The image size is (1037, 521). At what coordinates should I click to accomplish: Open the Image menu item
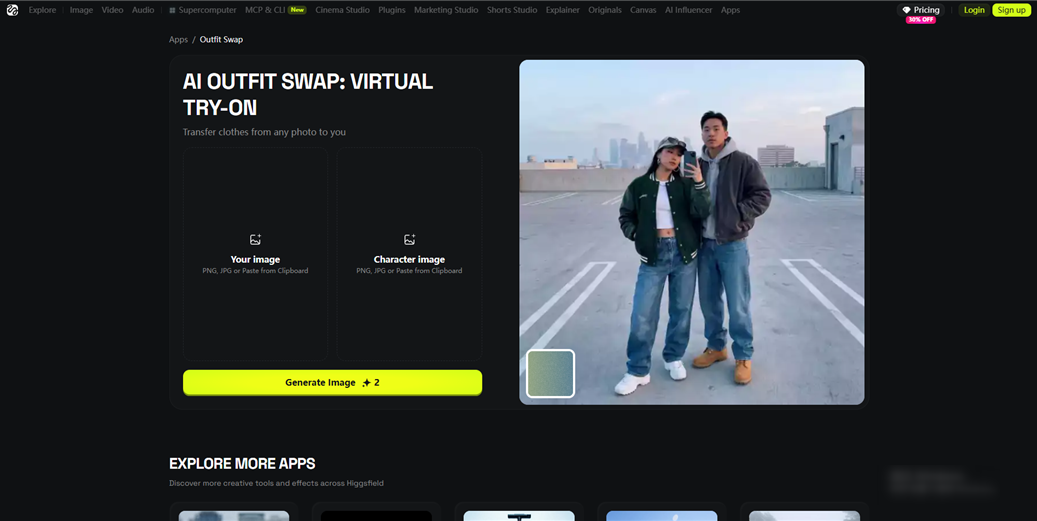pos(81,10)
